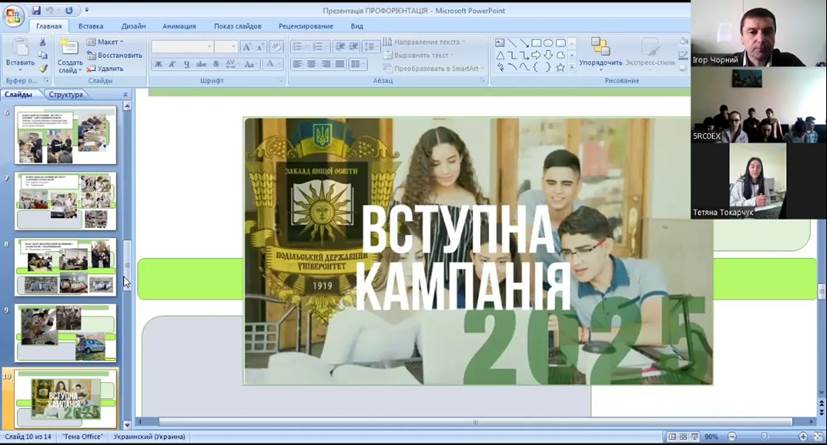
Task: Toggle underline text formatting
Action: point(186,64)
